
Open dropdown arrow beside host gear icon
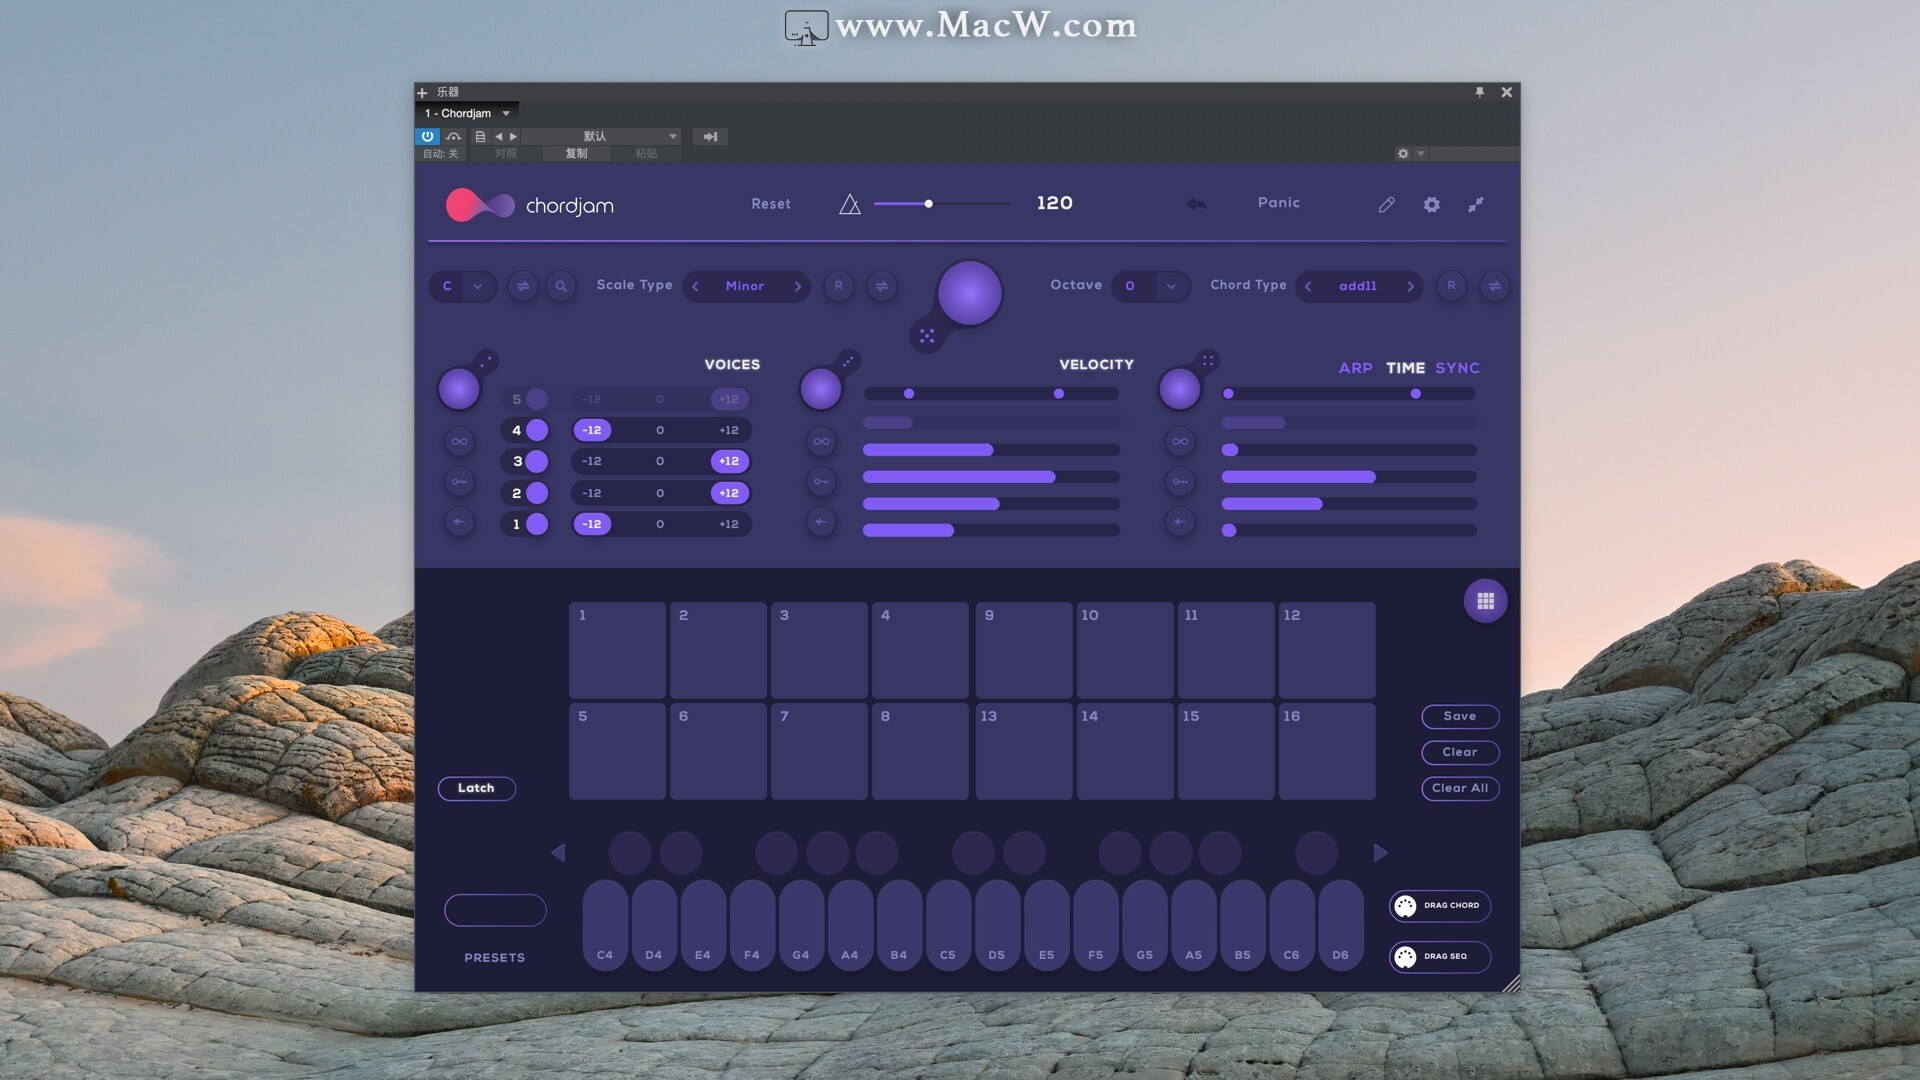coord(1420,154)
